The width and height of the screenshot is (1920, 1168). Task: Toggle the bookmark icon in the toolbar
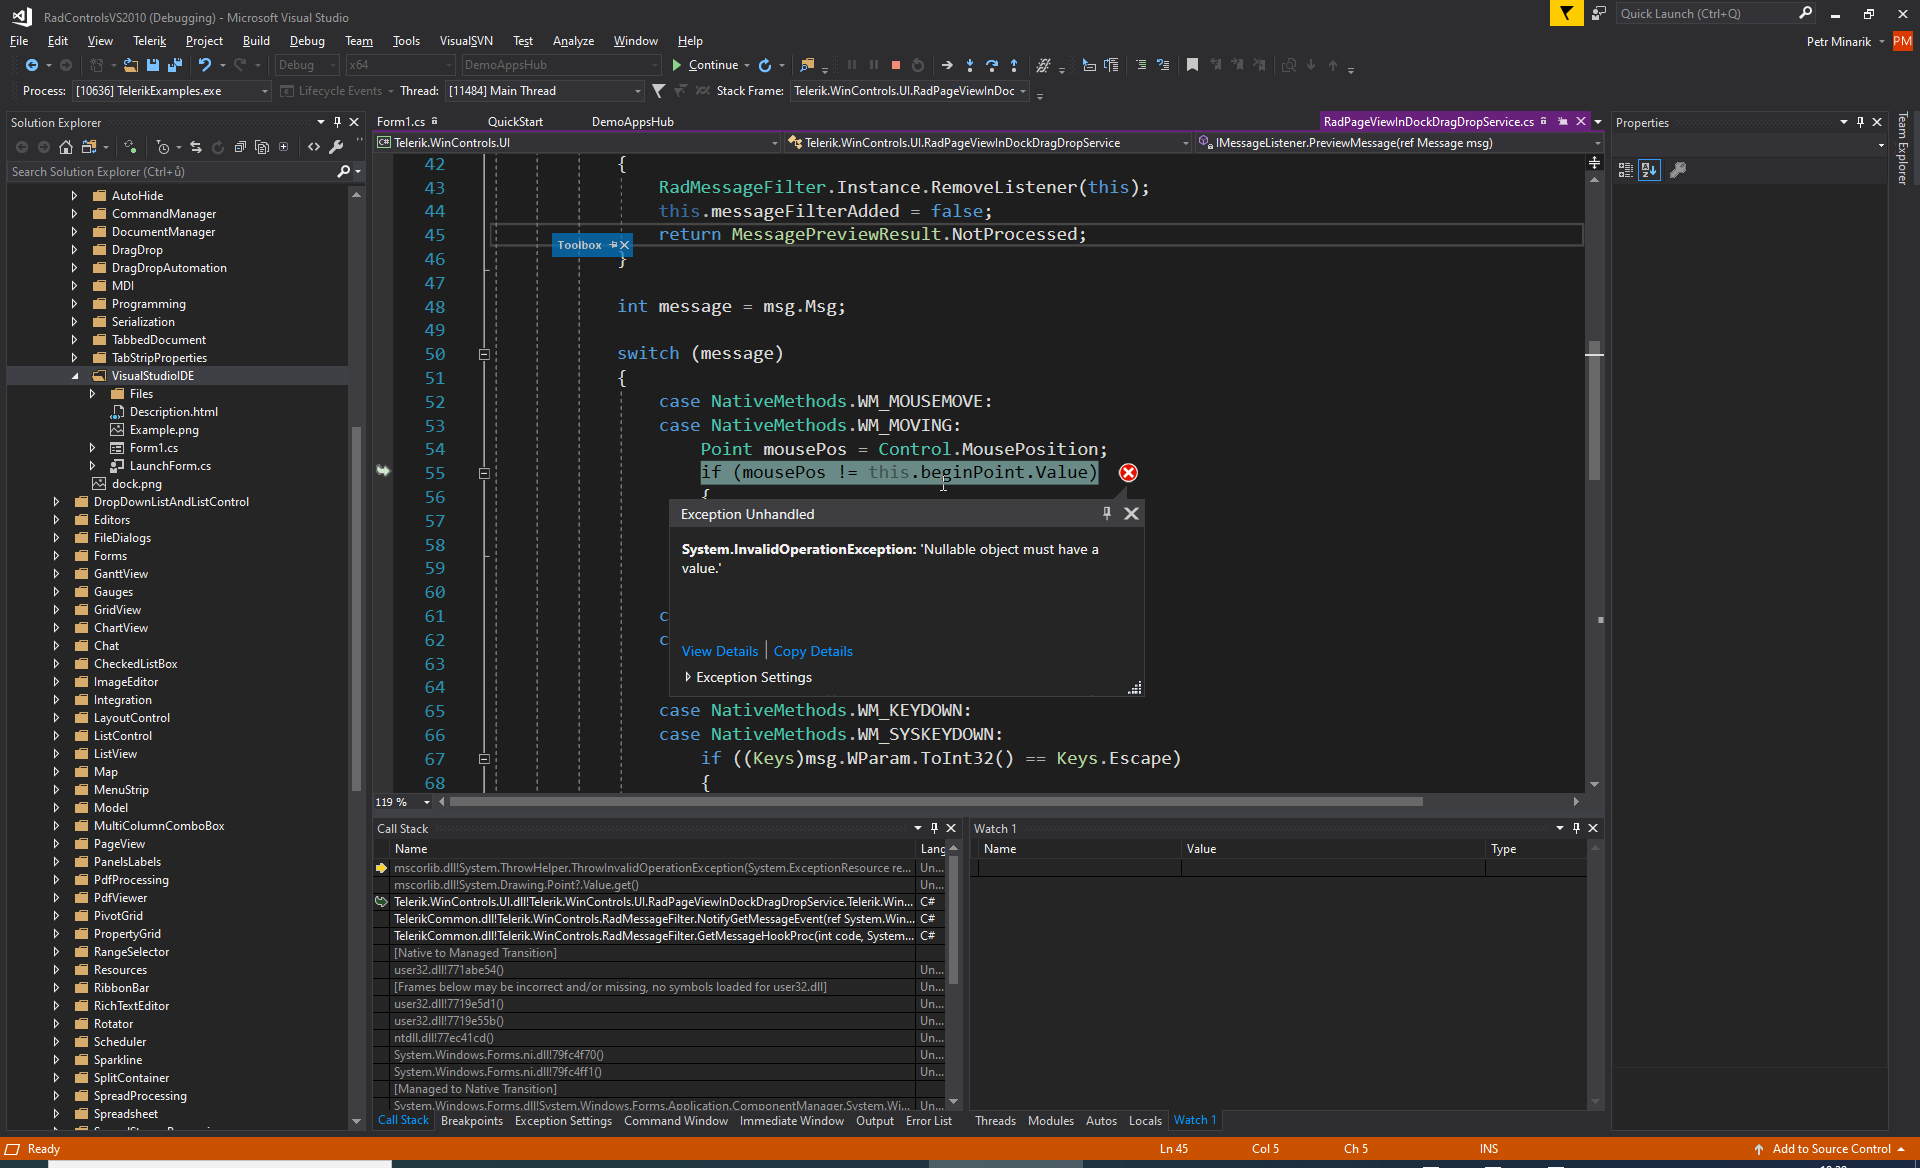1192,65
